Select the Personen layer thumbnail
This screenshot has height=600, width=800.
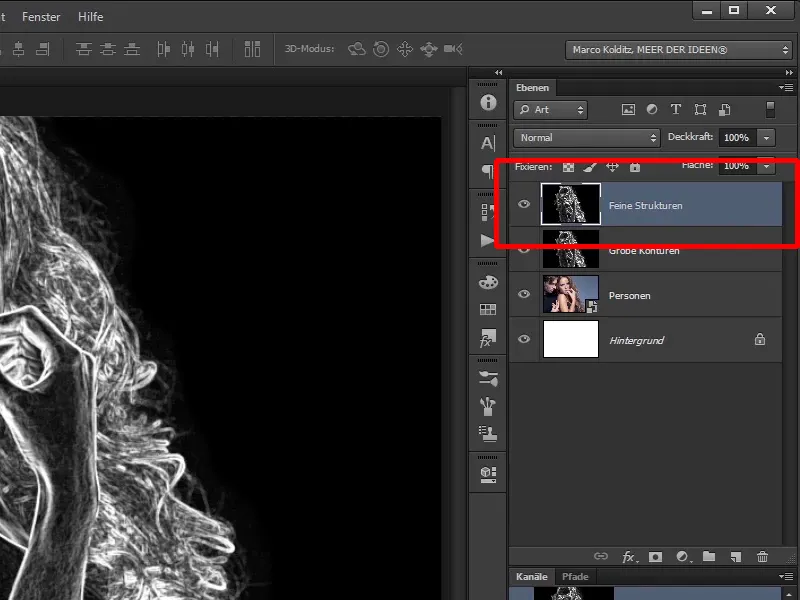(x=570, y=294)
